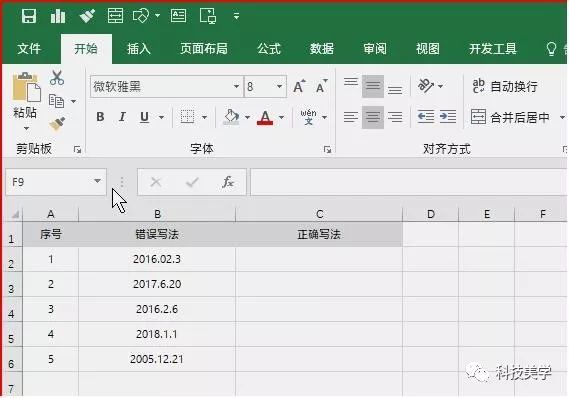Viewport: 569px width, 398px height.
Task: Switch to the 视图 tab
Action: (428, 48)
